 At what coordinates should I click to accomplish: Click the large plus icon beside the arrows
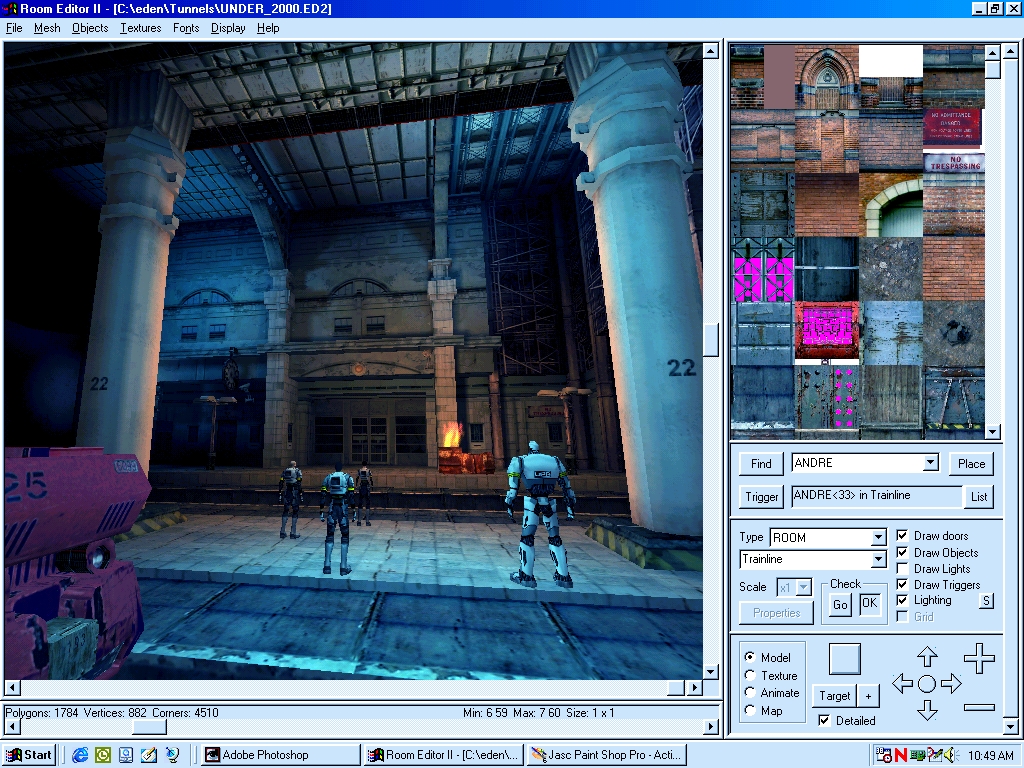[979, 658]
